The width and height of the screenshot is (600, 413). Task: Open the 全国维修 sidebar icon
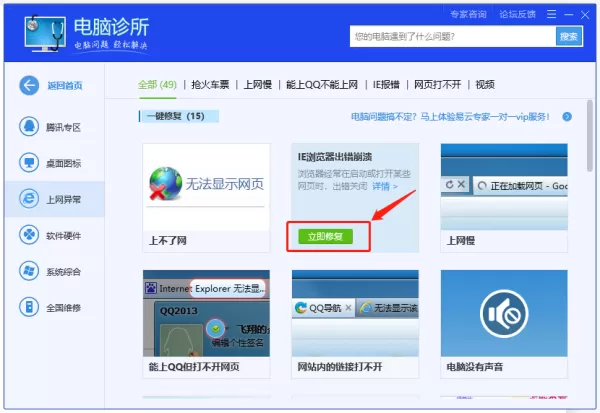(29, 307)
